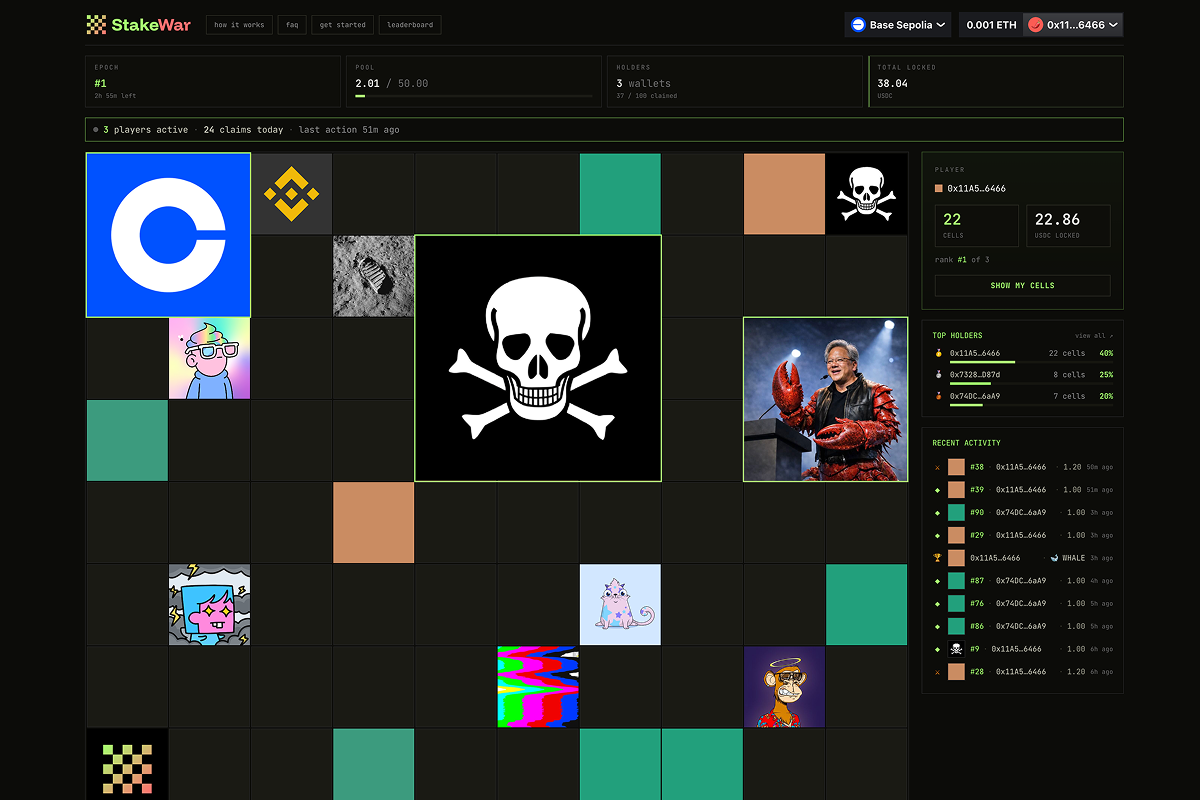Click the pool progress bar under 2.01 / 50.00
Viewport: 1200px width, 800px height.
click(x=473, y=97)
